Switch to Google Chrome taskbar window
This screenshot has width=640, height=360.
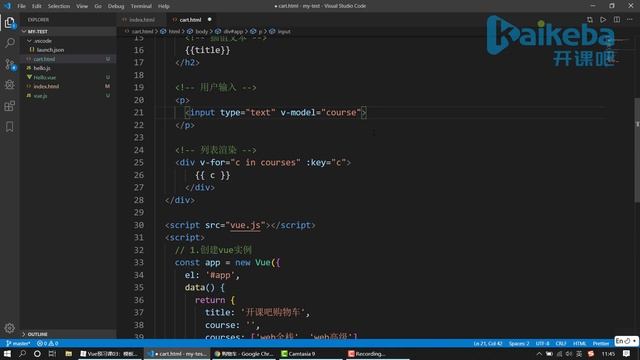tap(244, 353)
